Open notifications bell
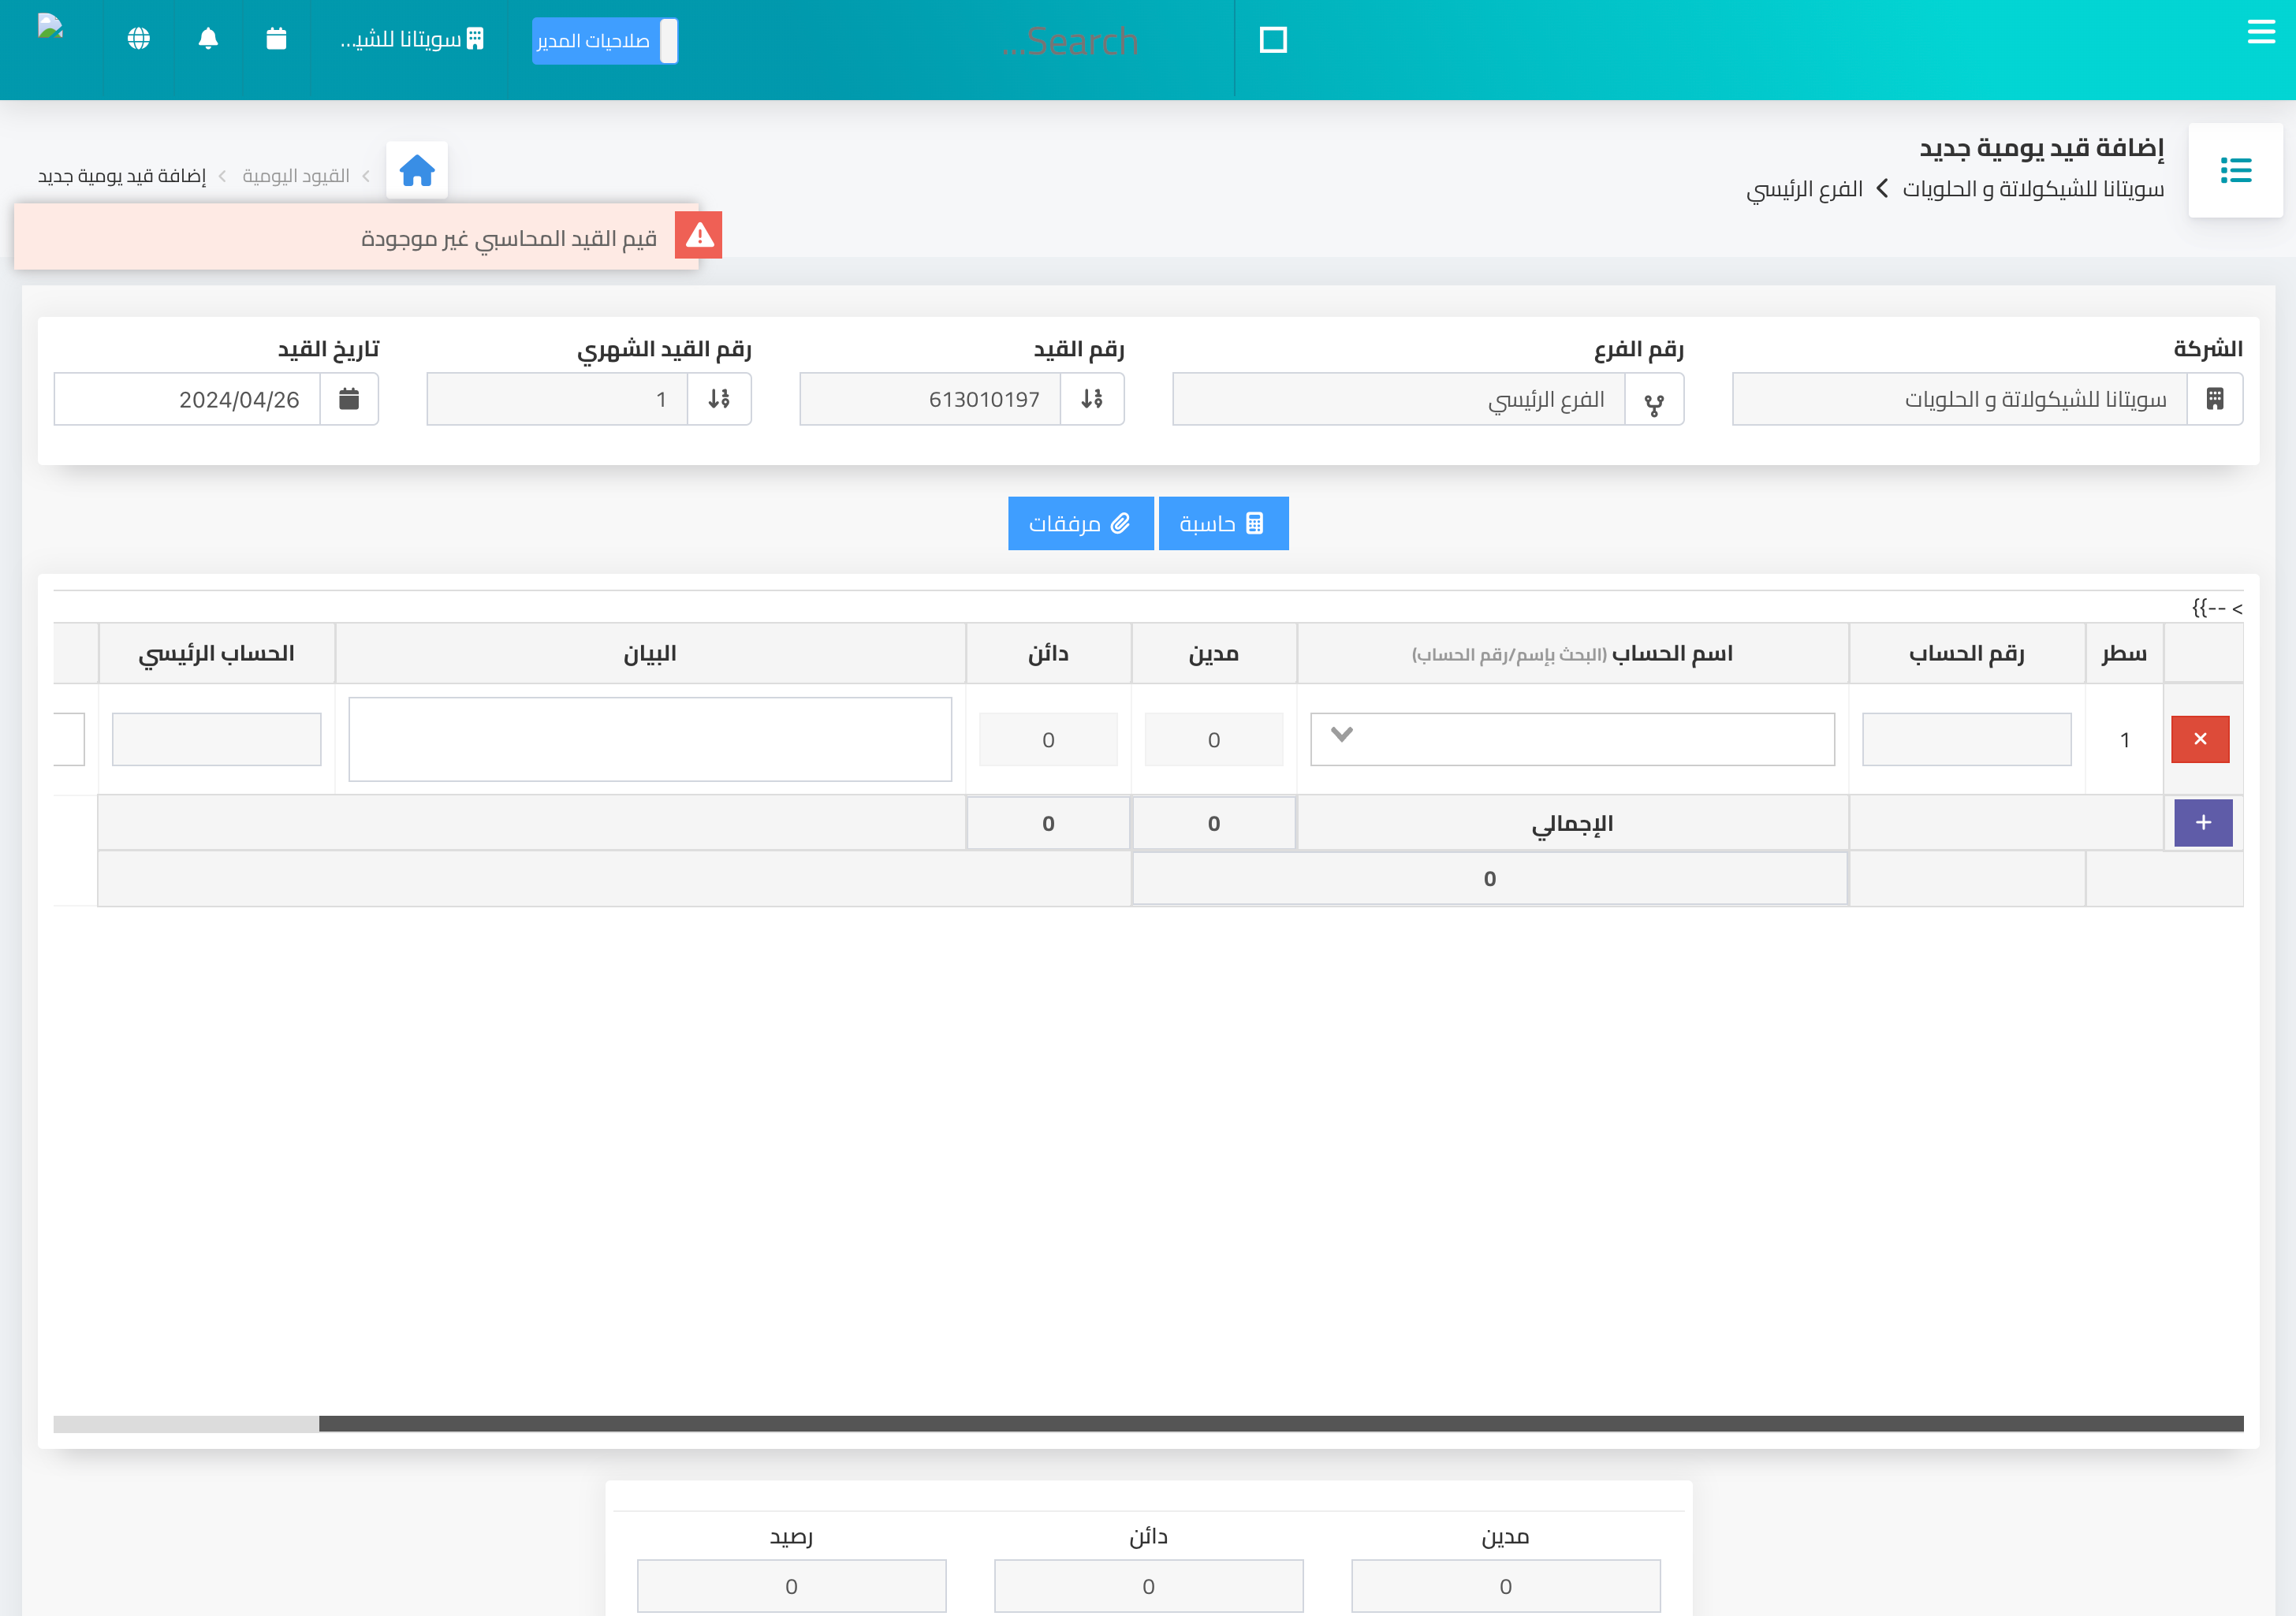This screenshot has width=2296, height=1616. click(208, 39)
